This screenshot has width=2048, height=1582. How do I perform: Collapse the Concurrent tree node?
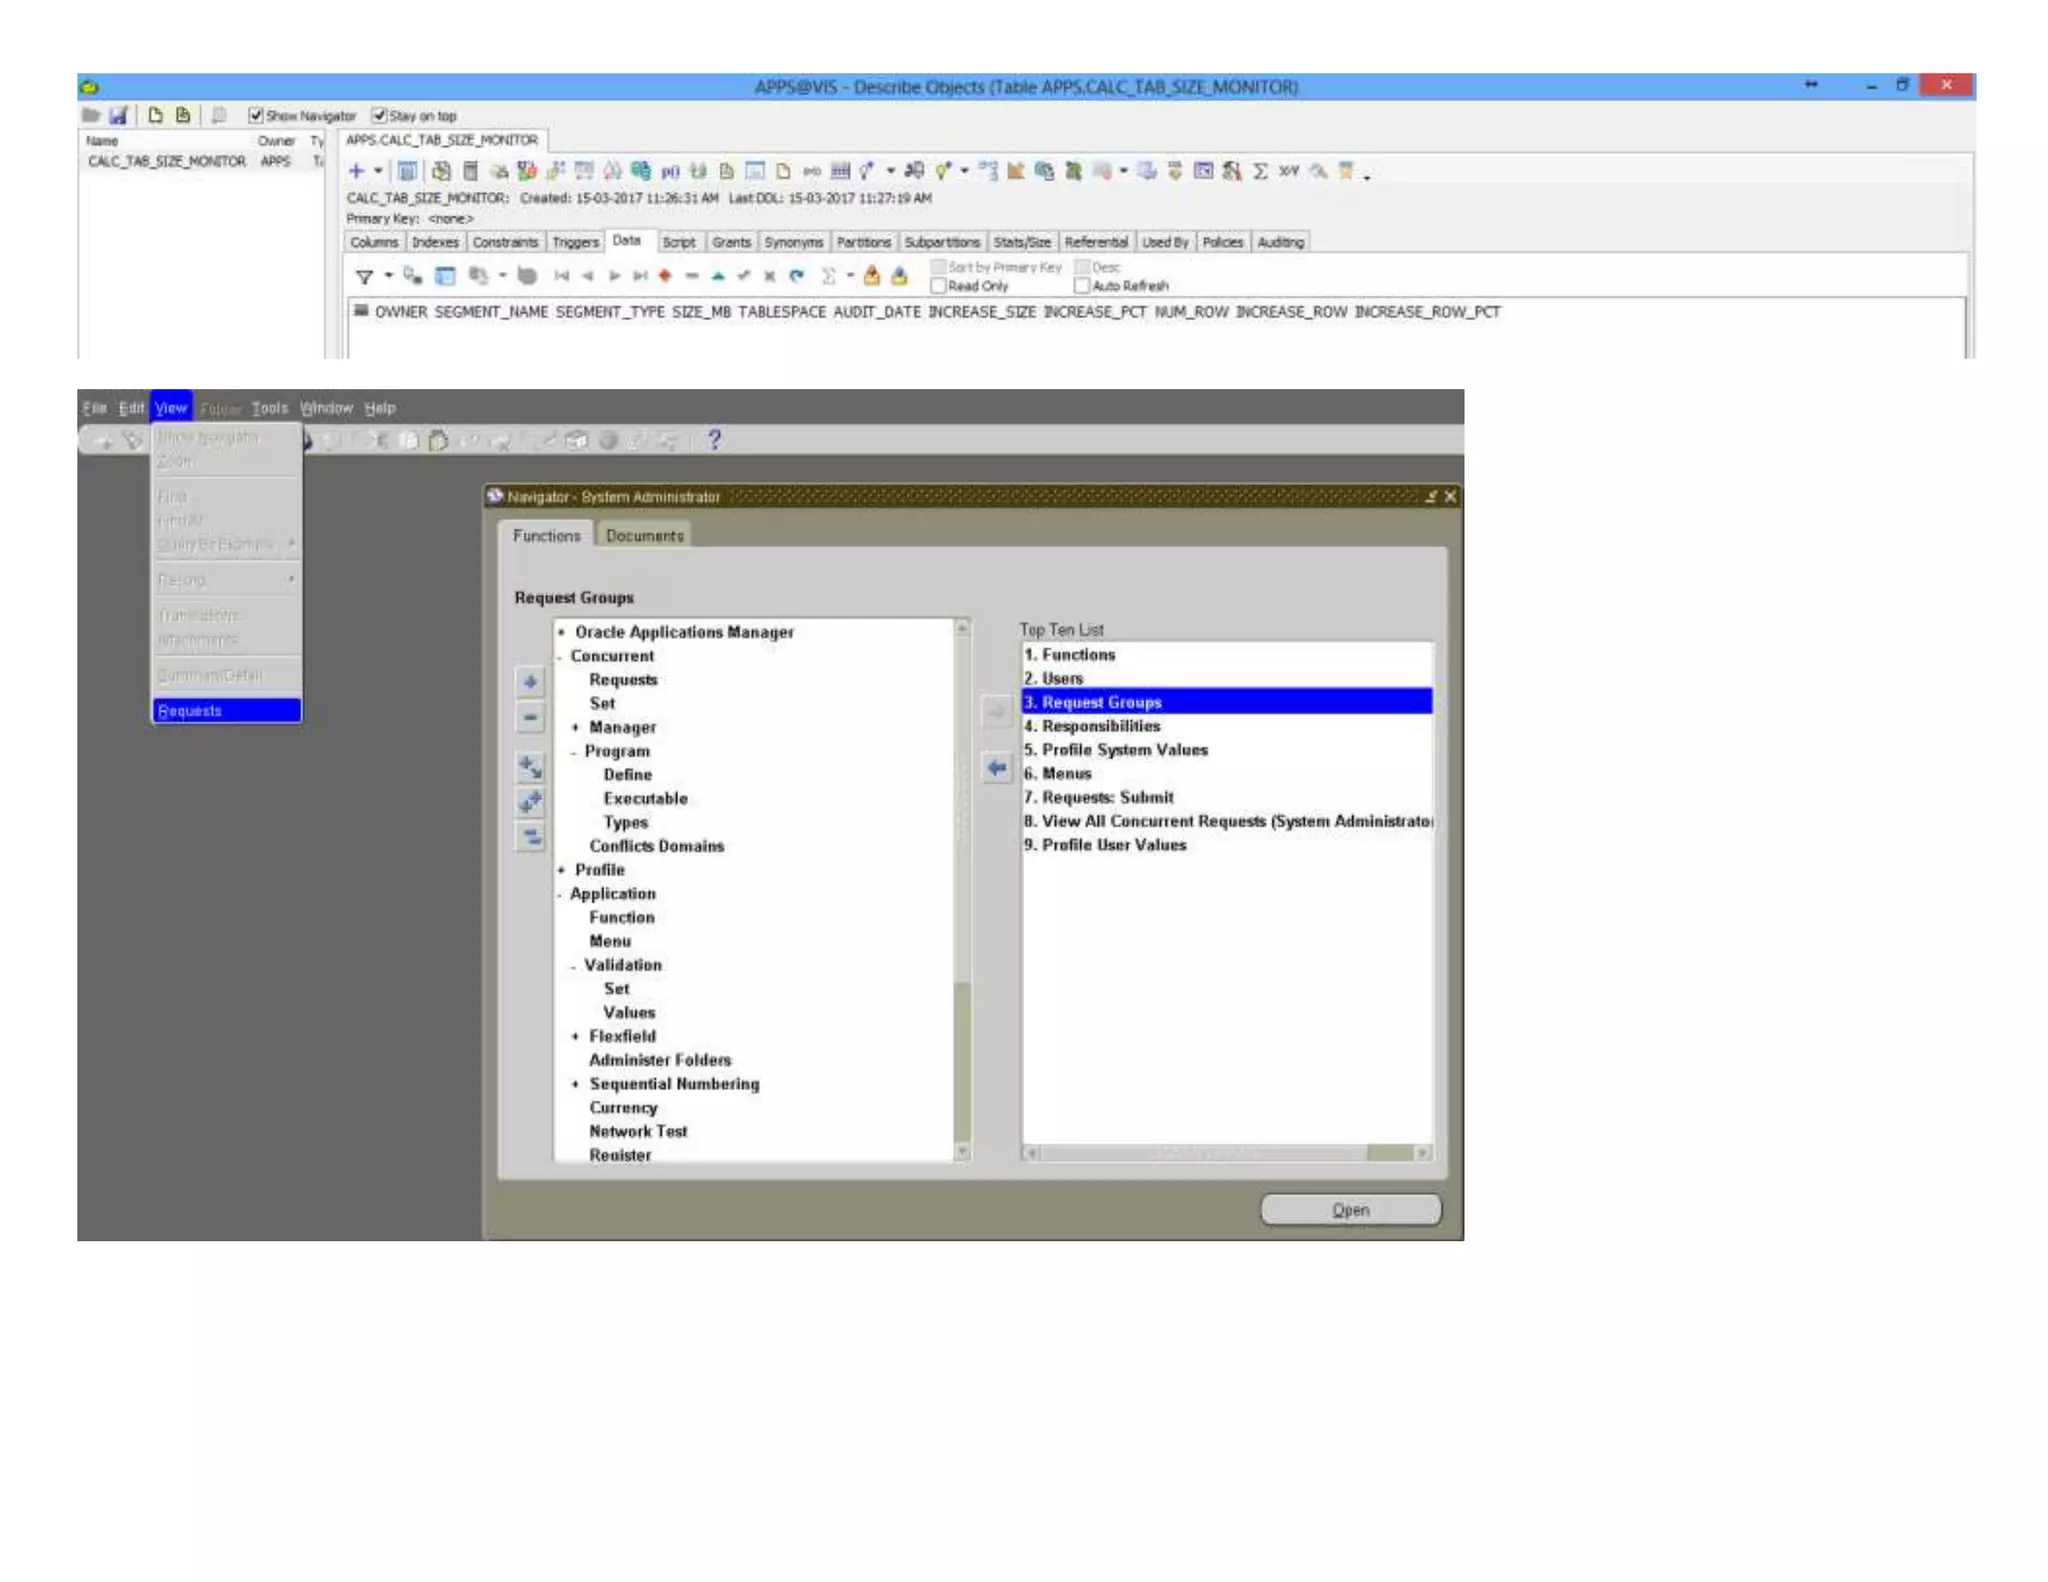coord(559,657)
